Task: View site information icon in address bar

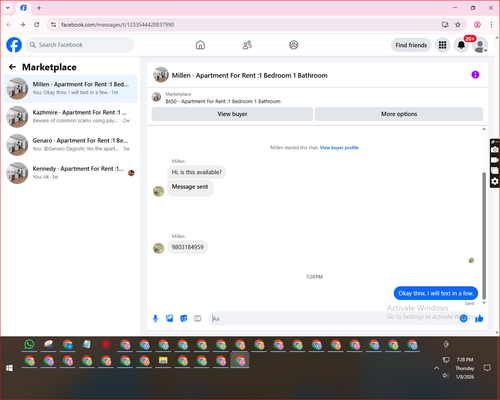Action: [x=53, y=25]
